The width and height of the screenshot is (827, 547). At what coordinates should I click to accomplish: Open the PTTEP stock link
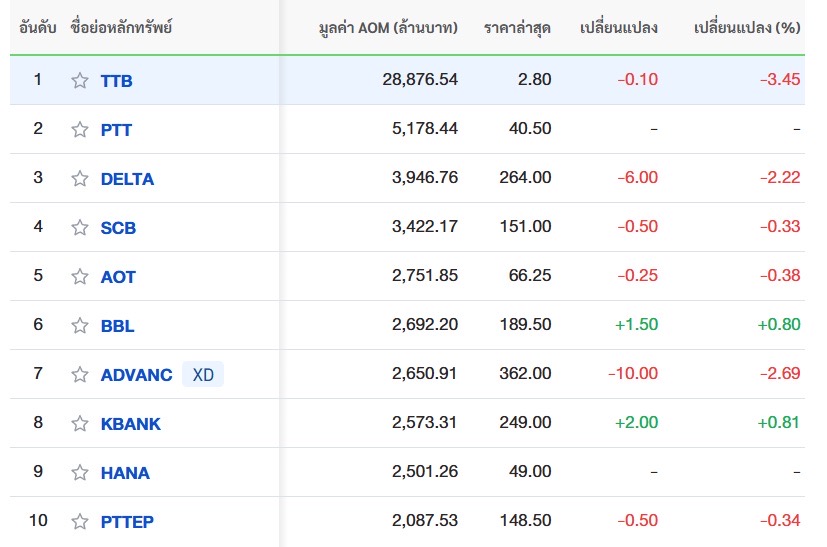127,522
